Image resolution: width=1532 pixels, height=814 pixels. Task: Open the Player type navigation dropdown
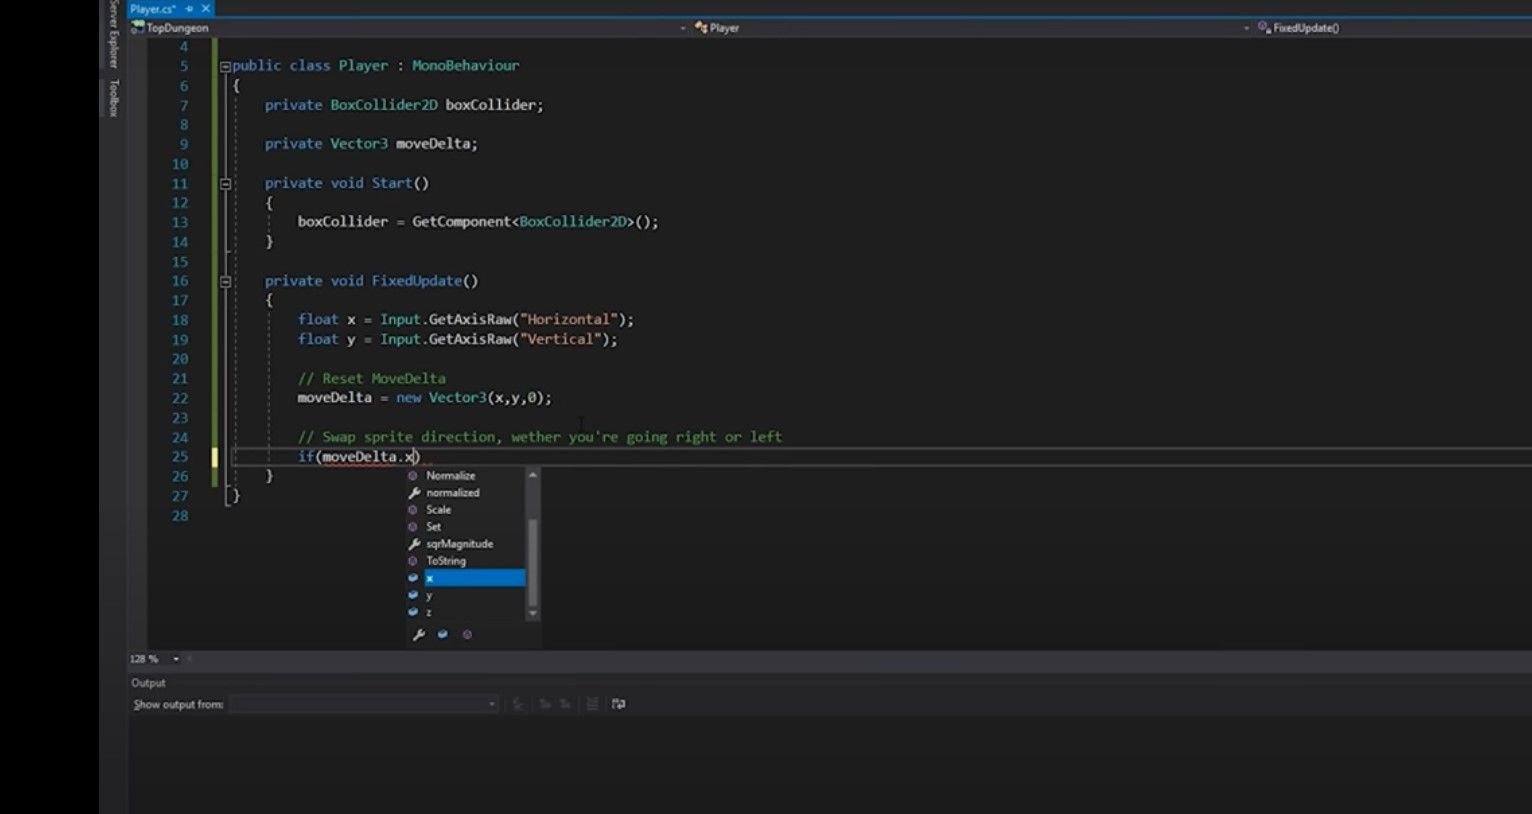1246,28
